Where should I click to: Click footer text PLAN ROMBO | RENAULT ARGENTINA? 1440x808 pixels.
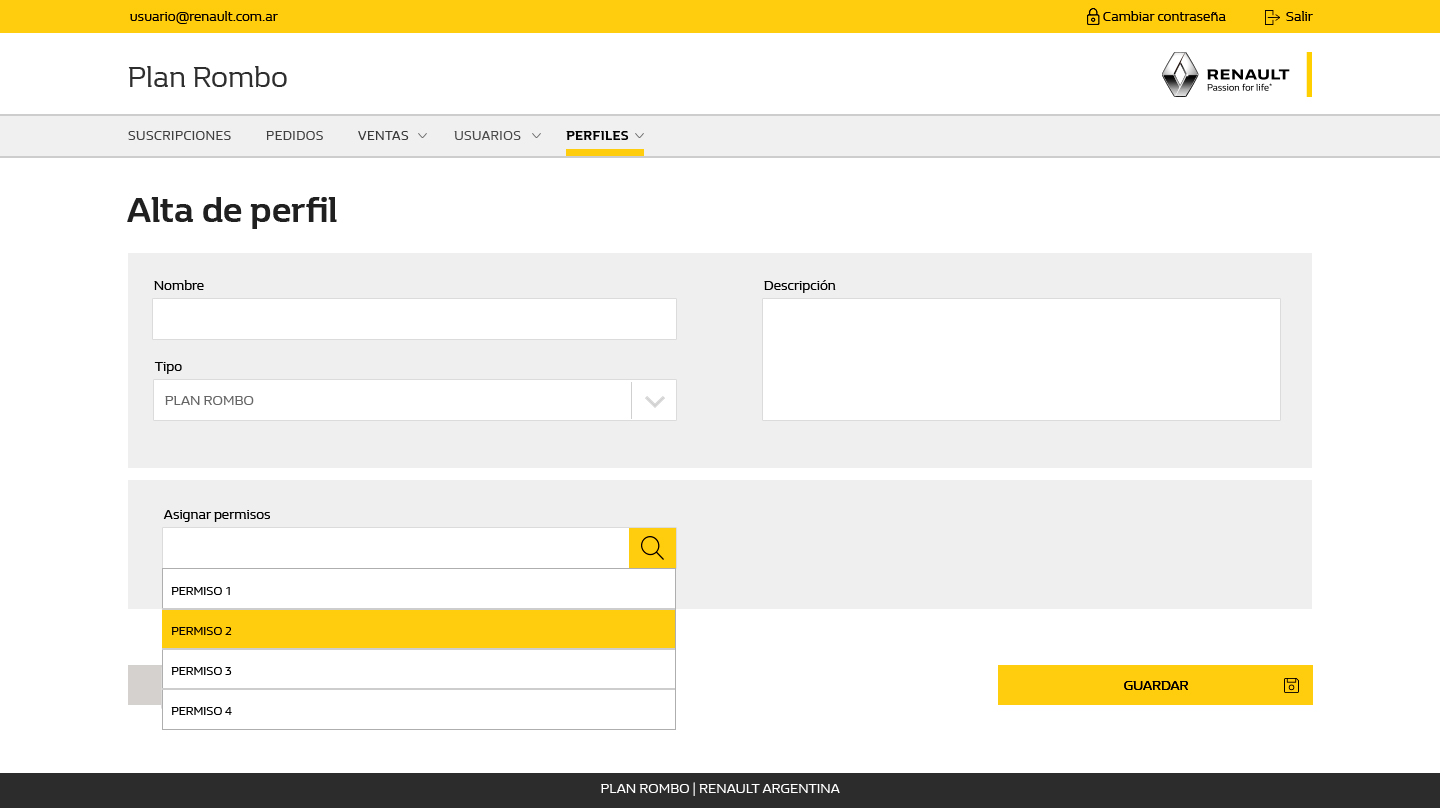coord(720,789)
